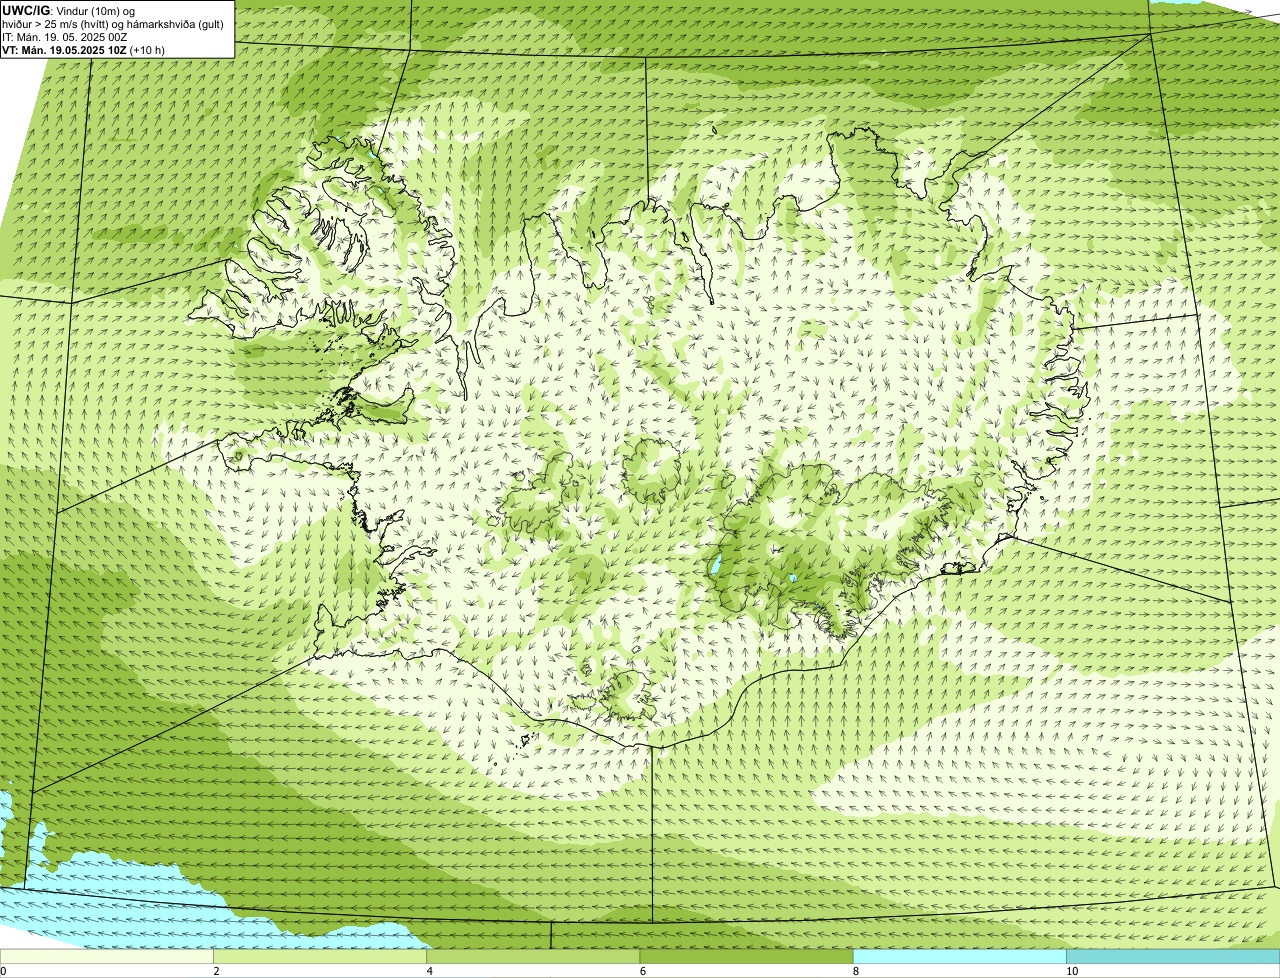Click the 'UWC/IG: Vindur (10m) og' title line
The width and height of the screenshot is (1280, 978).
click(69, 11)
